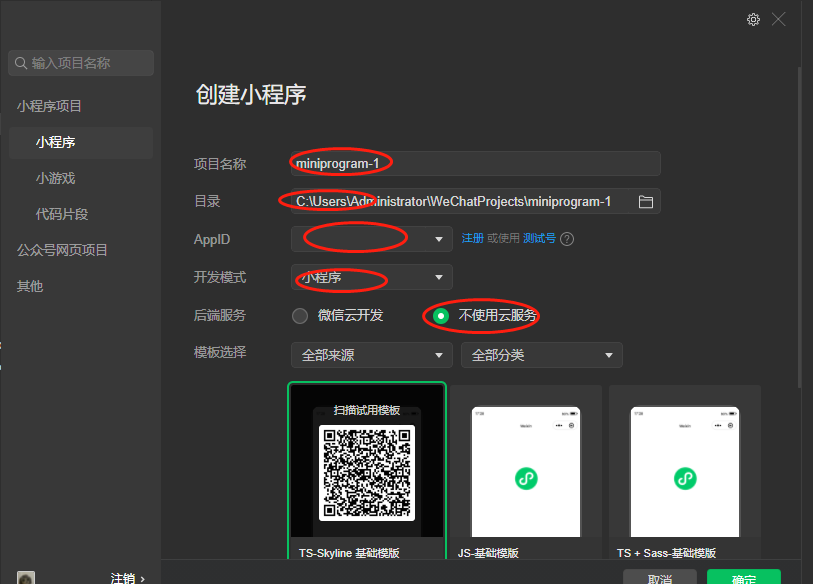Select 小程序 in the sidebar
The image size is (813, 584).
81,143
